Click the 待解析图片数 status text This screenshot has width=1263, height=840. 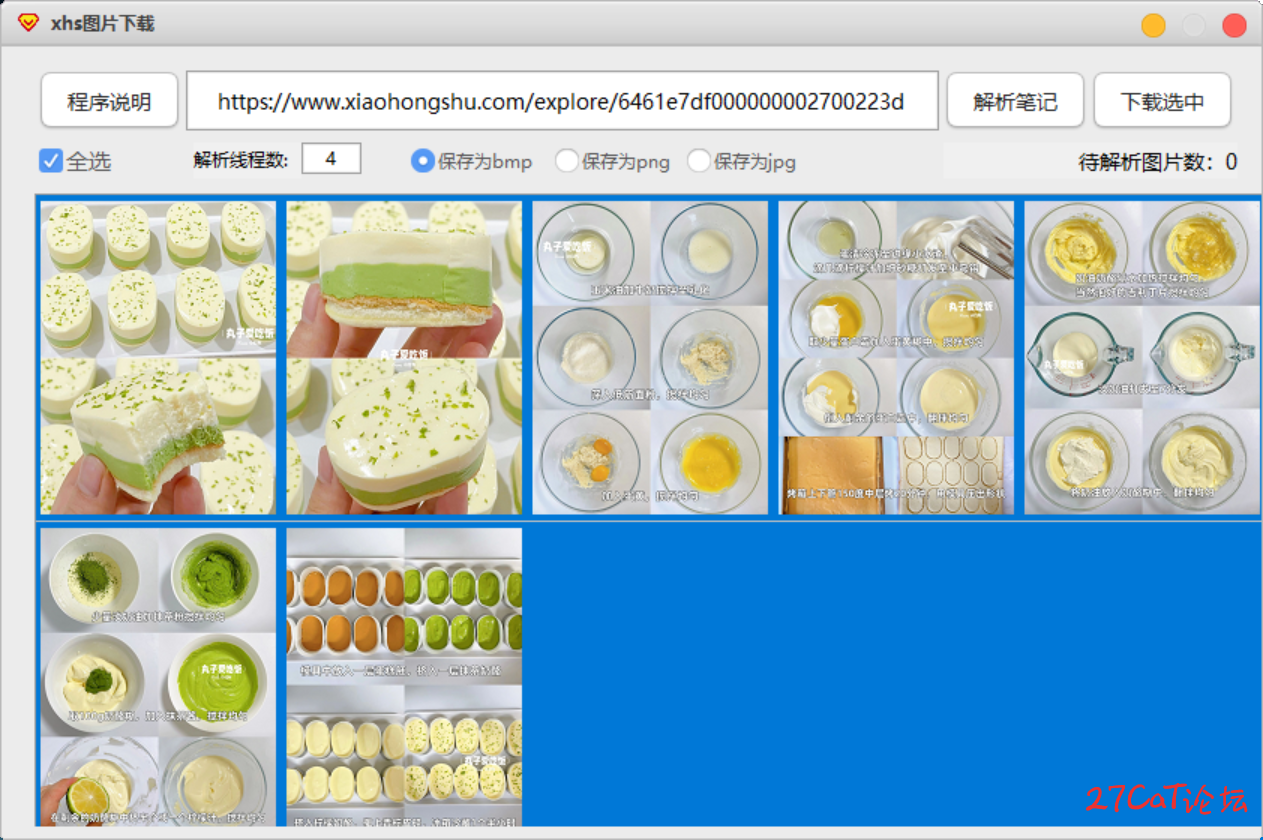tap(1158, 162)
